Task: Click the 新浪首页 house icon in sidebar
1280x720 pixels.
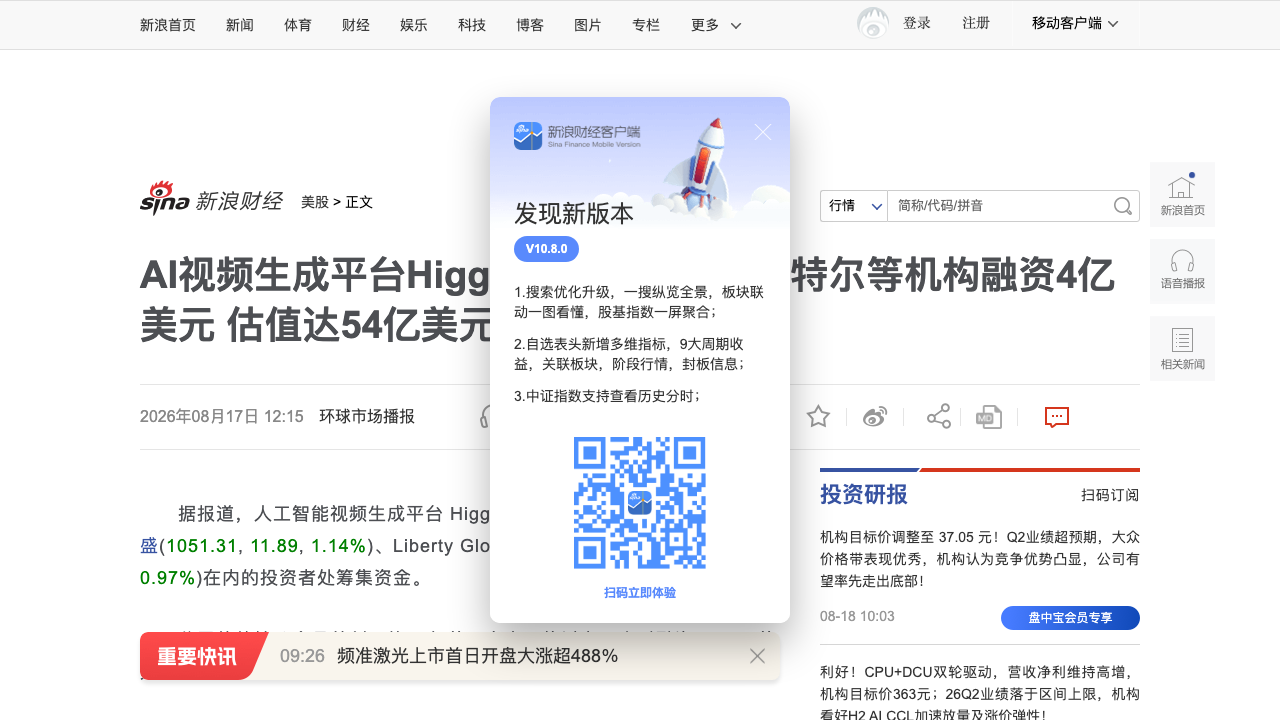Action: pyautogui.click(x=1182, y=194)
